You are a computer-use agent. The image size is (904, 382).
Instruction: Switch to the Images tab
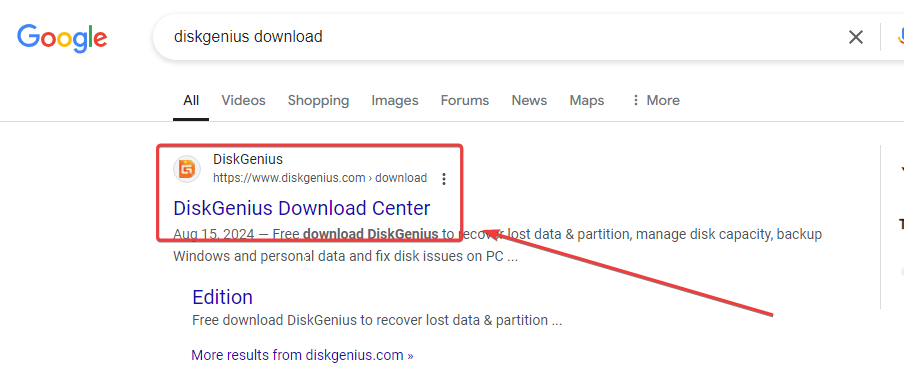pos(394,100)
